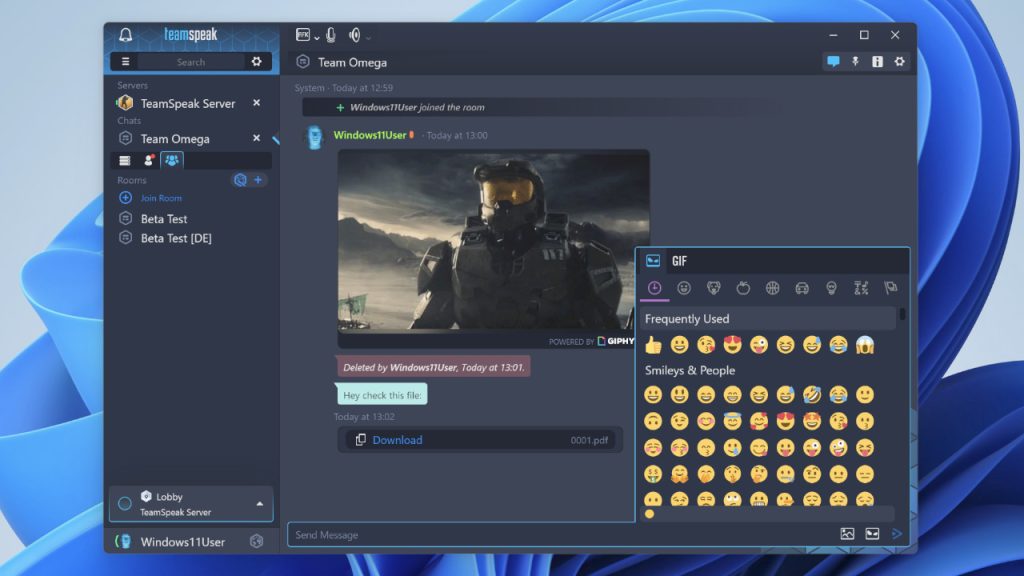Pin the Team Omega conversation
Screen dimensions: 1024x576
tap(856, 61)
